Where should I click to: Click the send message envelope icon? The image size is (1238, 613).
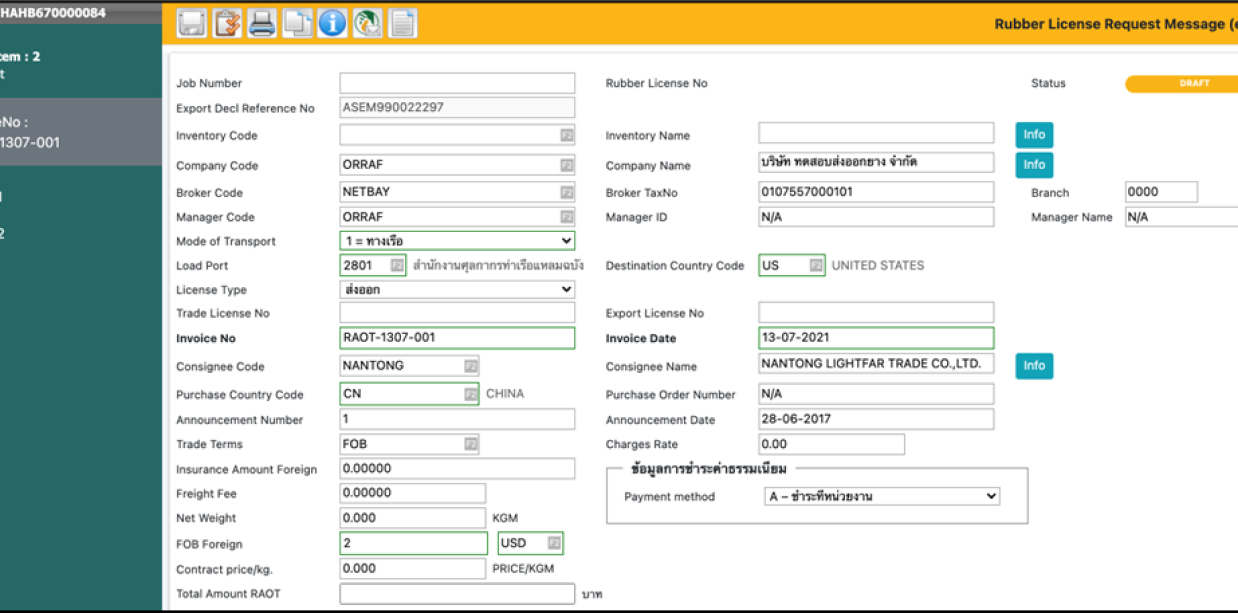(367, 23)
